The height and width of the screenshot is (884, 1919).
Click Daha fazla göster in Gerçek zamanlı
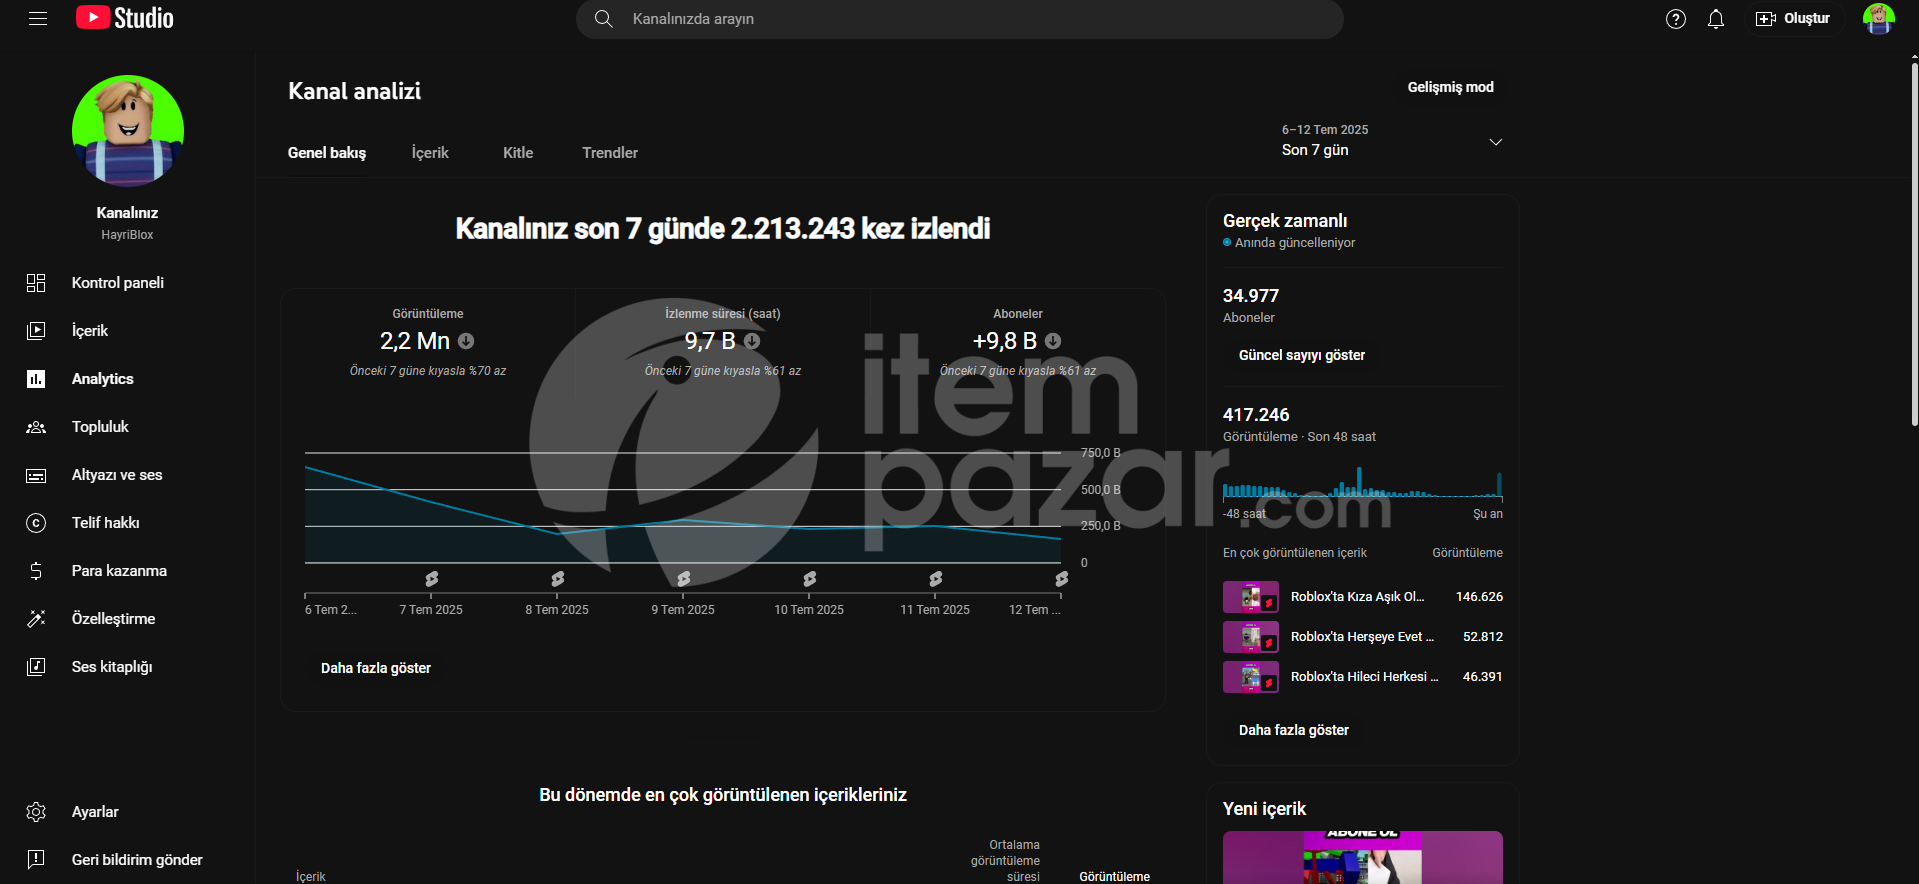[x=1294, y=730]
